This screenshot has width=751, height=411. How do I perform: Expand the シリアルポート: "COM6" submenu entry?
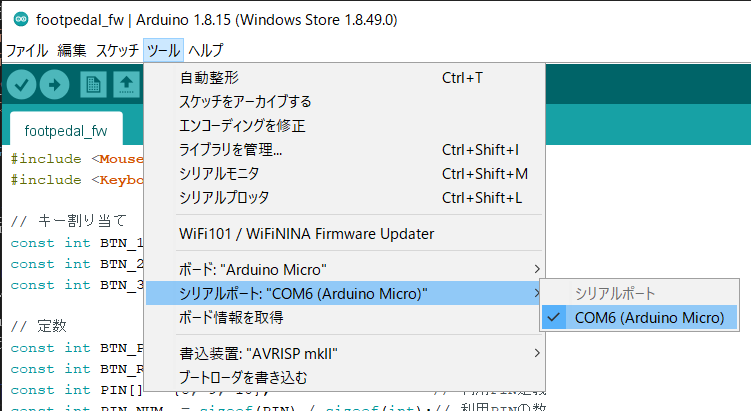[x=345, y=293]
